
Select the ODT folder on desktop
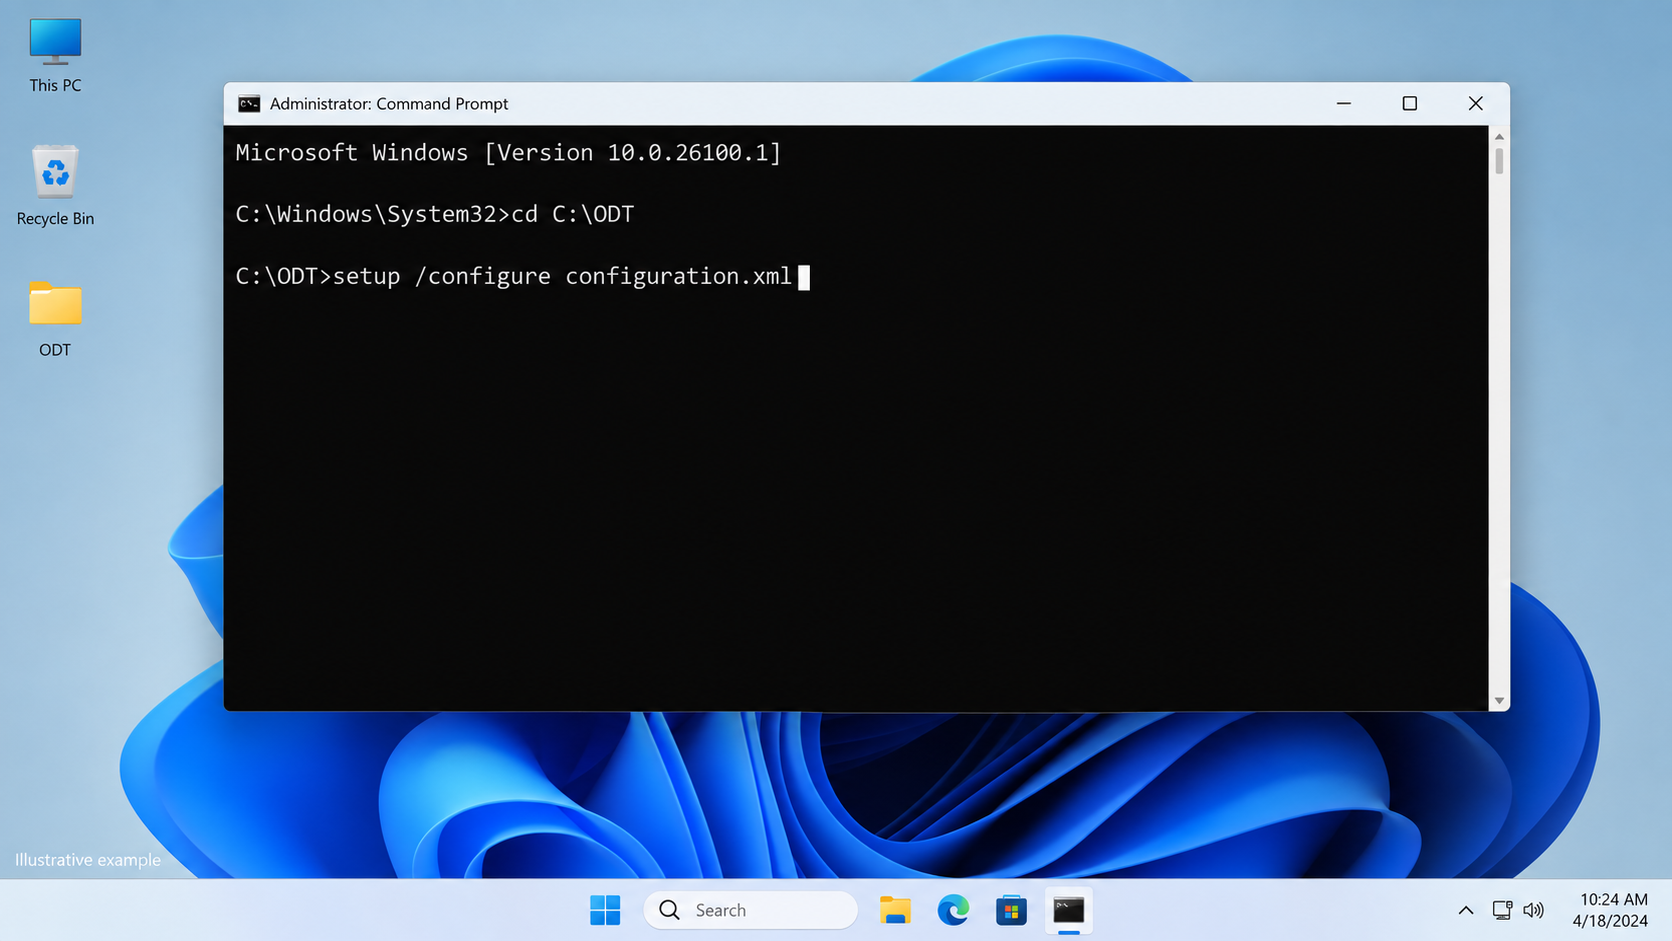(x=55, y=319)
